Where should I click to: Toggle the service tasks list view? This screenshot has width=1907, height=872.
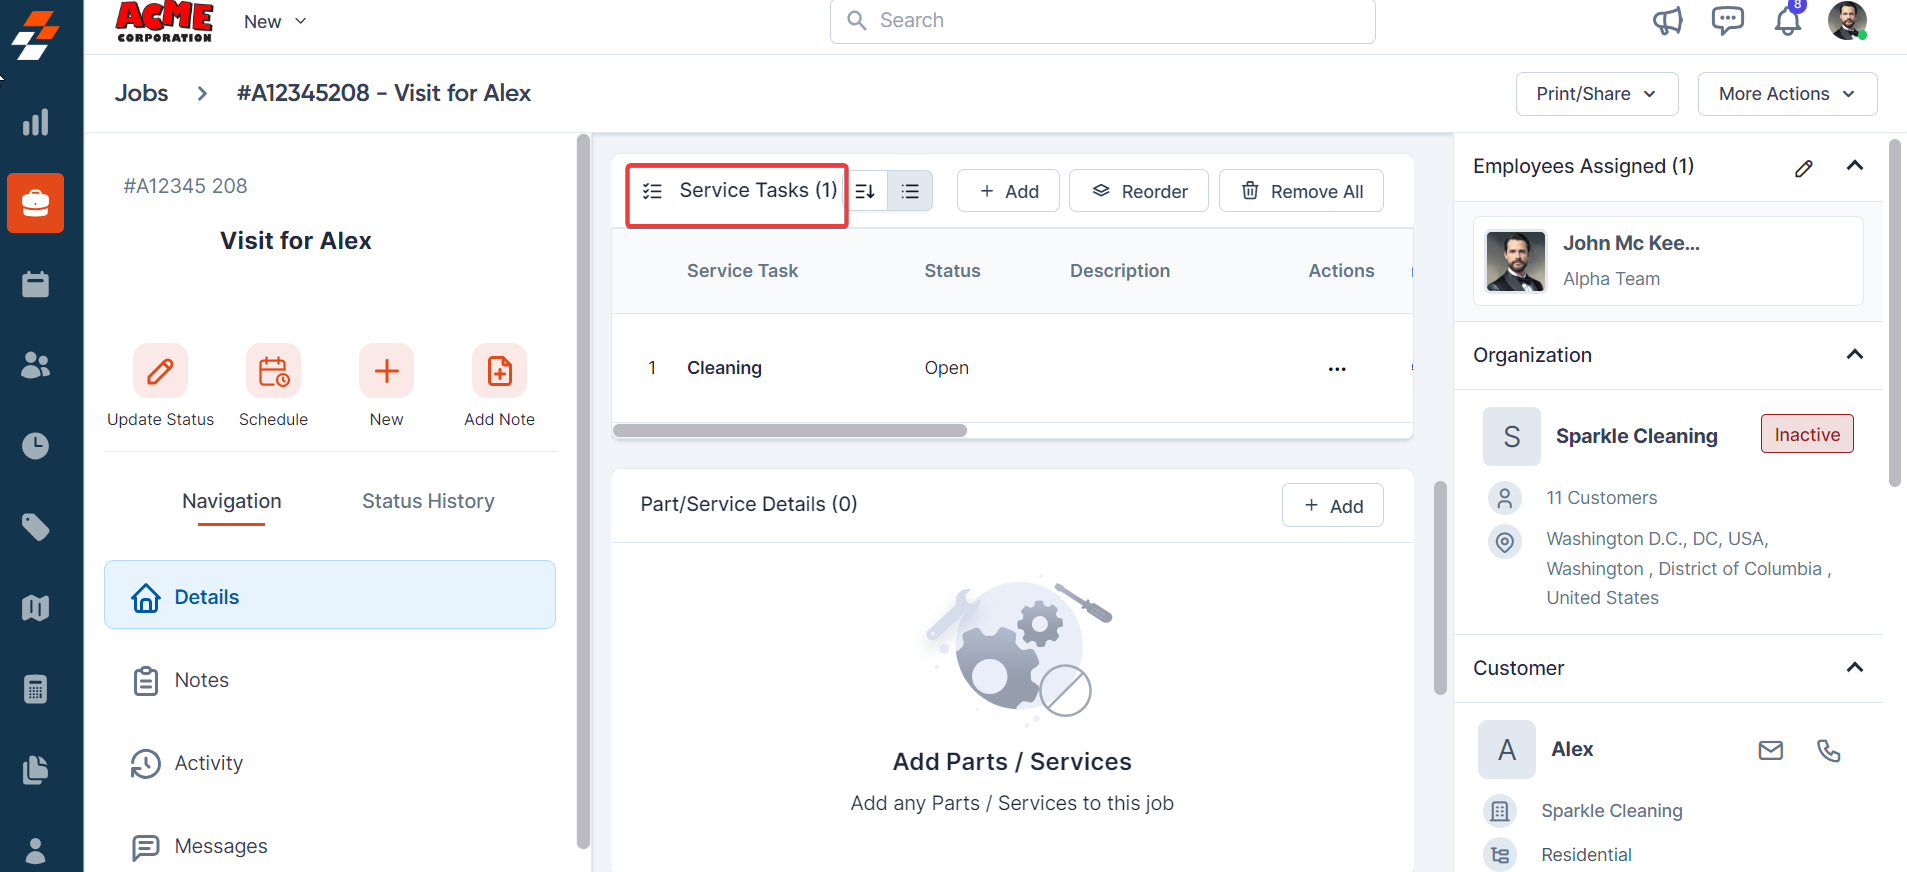[910, 191]
